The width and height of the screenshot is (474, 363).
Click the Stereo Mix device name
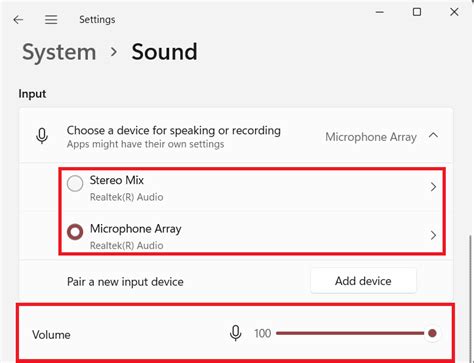(x=117, y=180)
